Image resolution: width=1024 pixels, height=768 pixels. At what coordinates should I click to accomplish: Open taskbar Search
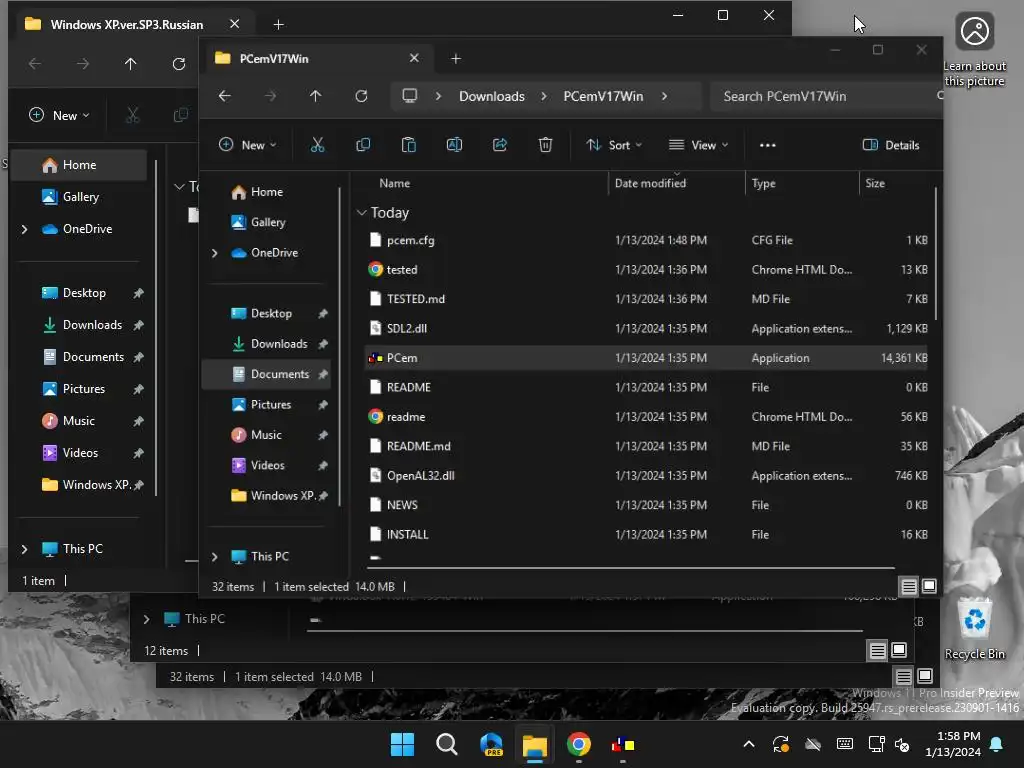pyautogui.click(x=447, y=744)
